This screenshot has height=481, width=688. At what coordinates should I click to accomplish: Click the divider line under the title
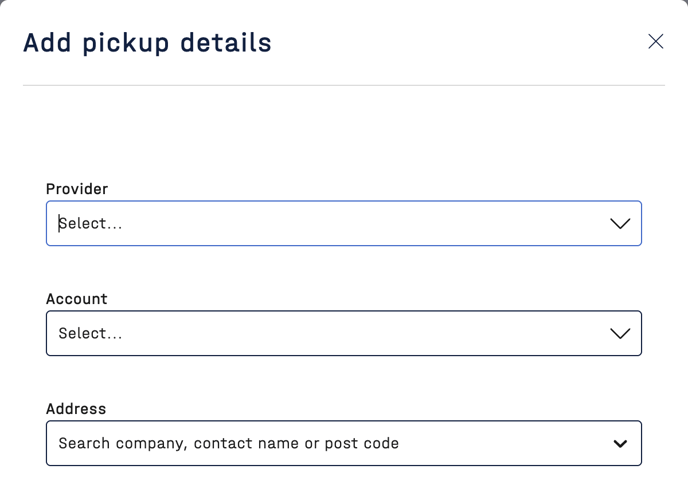click(343, 85)
